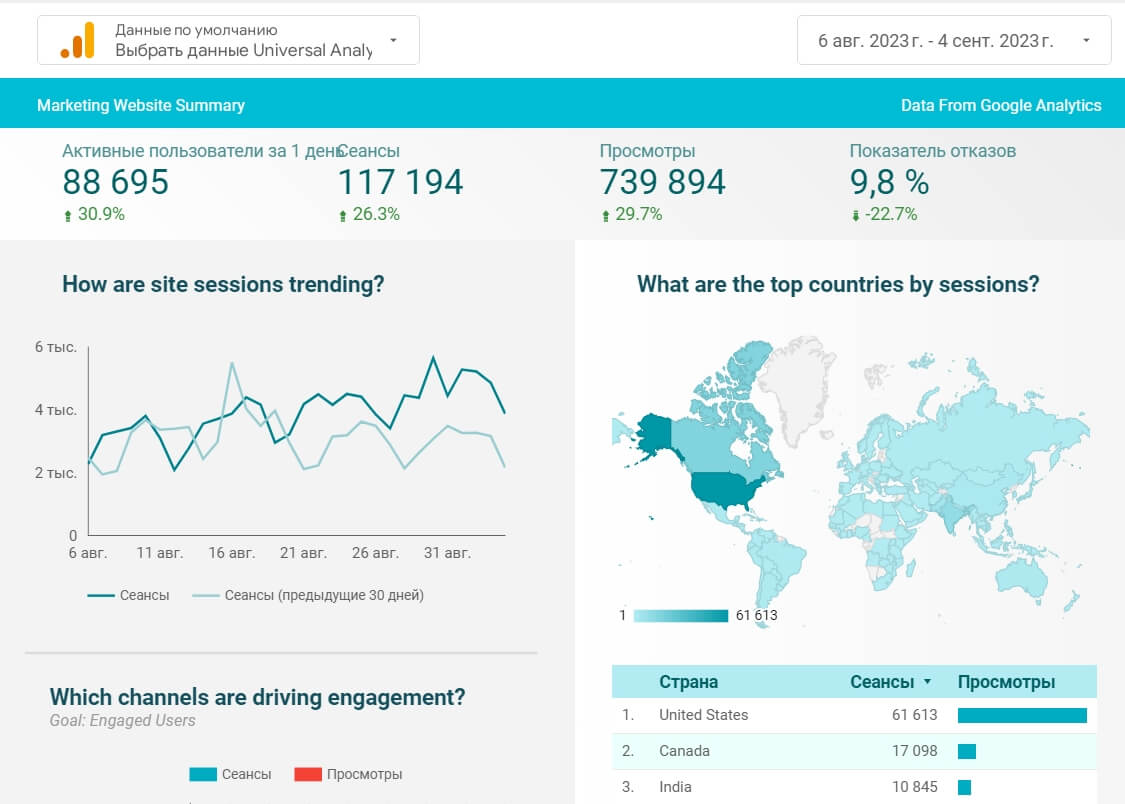
Task: Click the down arrow beside -22.7% bounce rate
Action: 855,215
